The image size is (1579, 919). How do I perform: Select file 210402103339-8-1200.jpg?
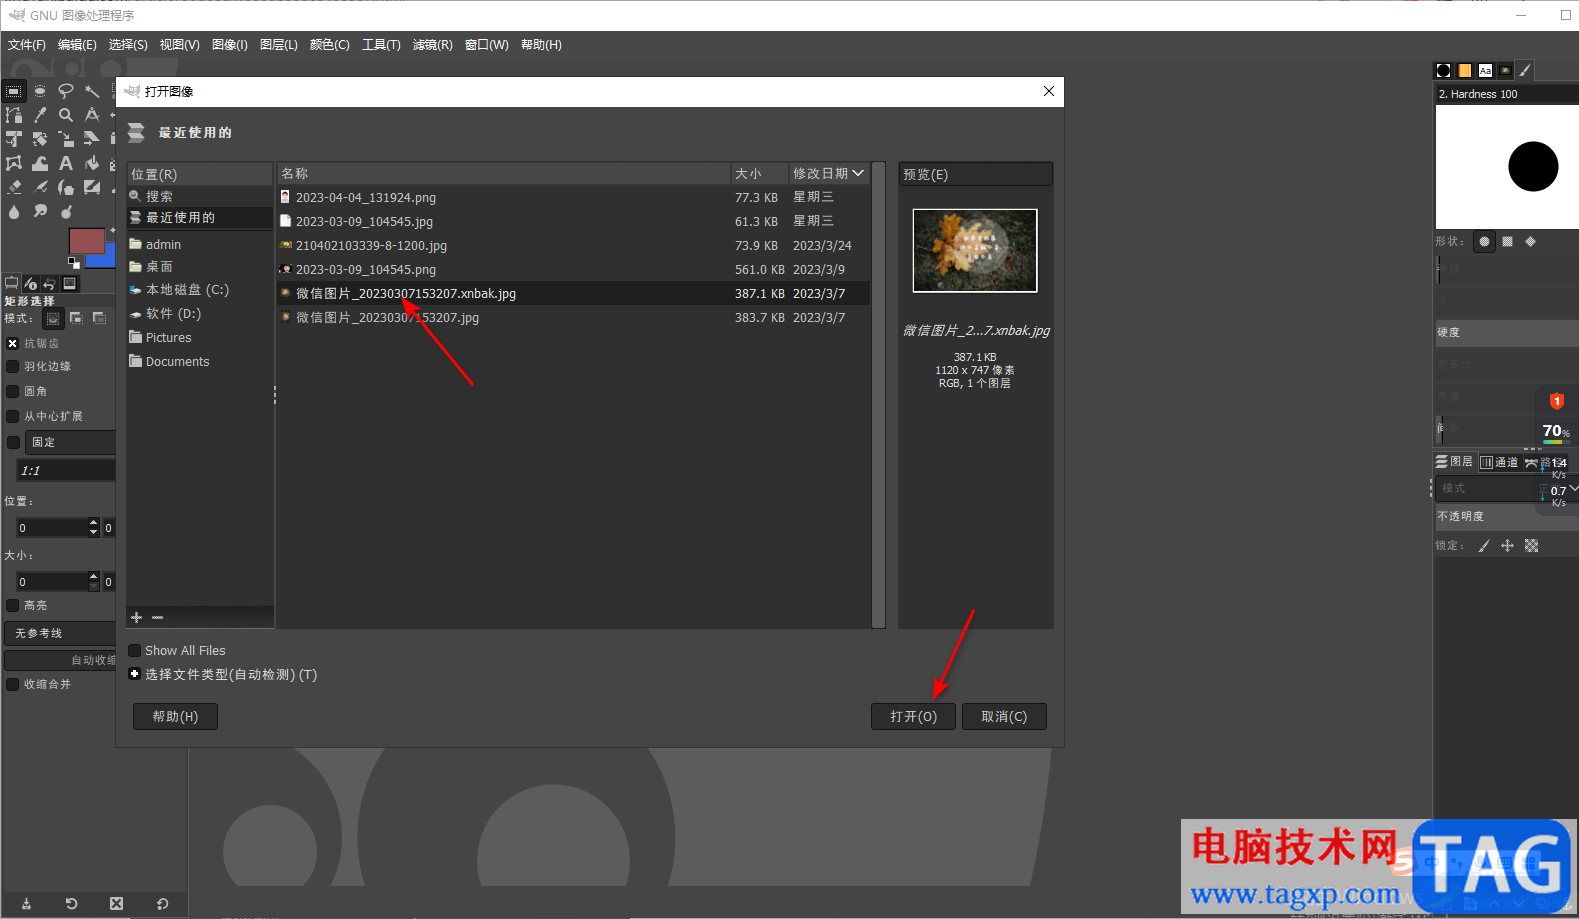coord(573,245)
